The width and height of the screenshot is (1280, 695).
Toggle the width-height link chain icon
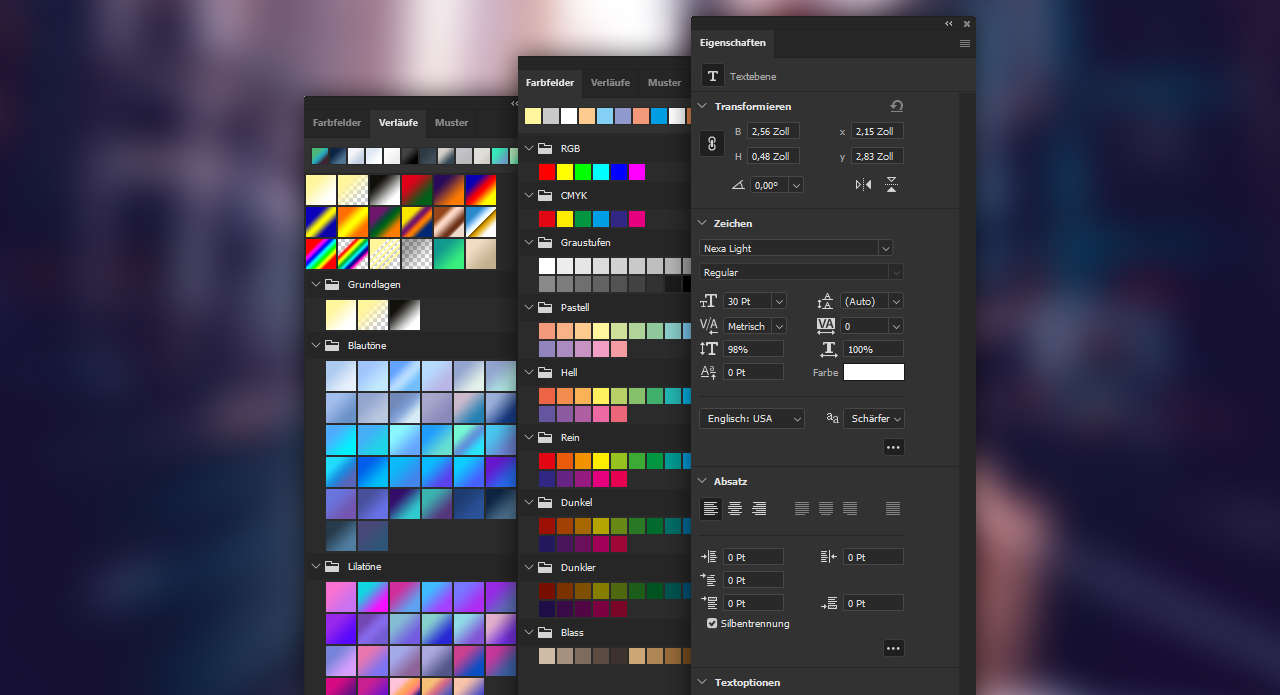coord(712,144)
